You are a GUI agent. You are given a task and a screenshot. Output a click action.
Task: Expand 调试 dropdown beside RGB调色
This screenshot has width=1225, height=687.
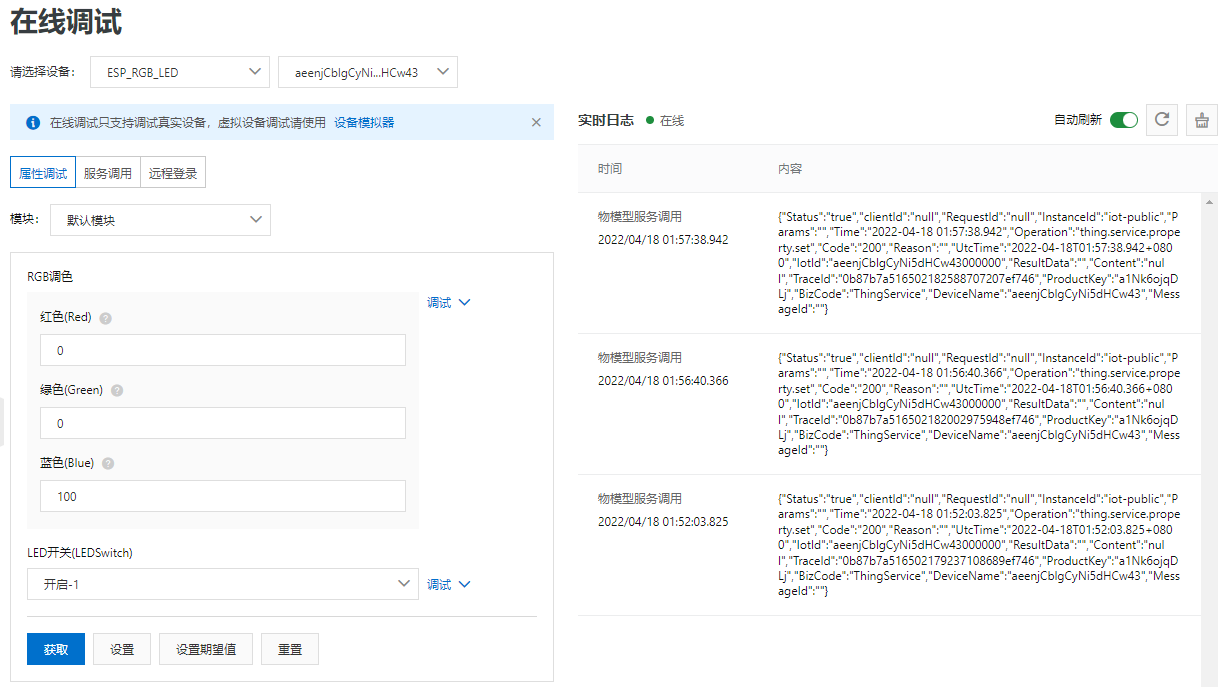448,302
